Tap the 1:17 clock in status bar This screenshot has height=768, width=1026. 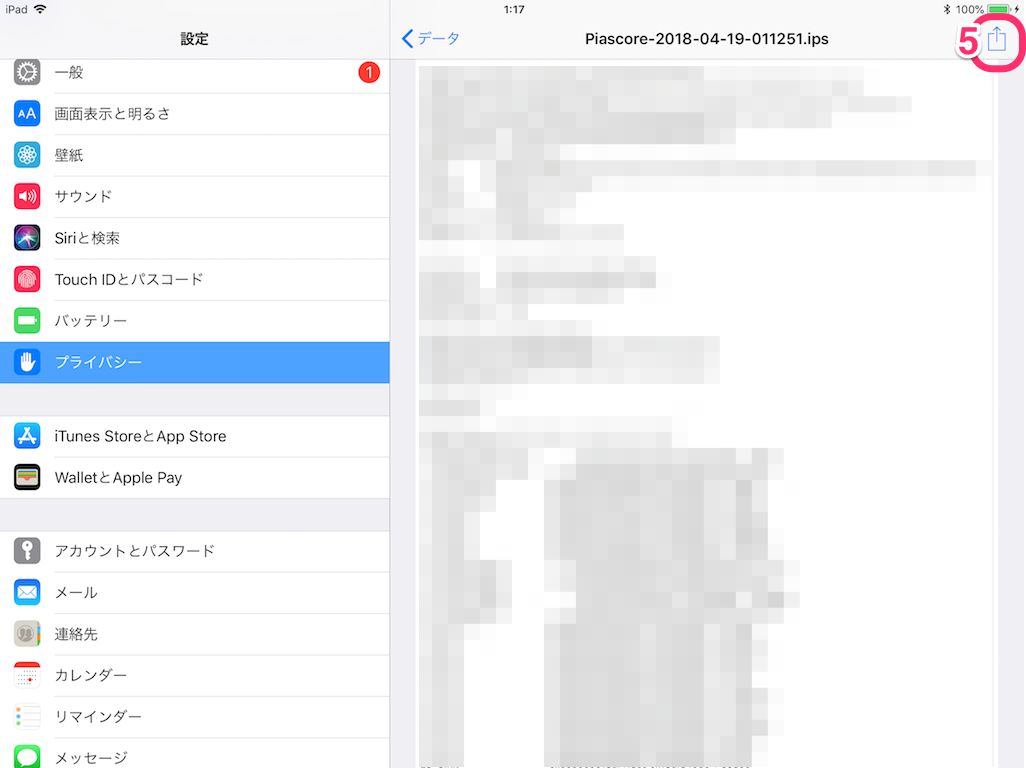514,9
